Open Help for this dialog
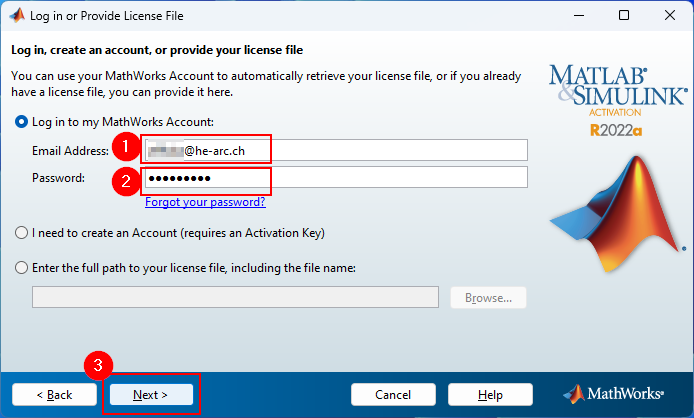Image resolution: width=694 pixels, height=418 pixels. [490, 395]
